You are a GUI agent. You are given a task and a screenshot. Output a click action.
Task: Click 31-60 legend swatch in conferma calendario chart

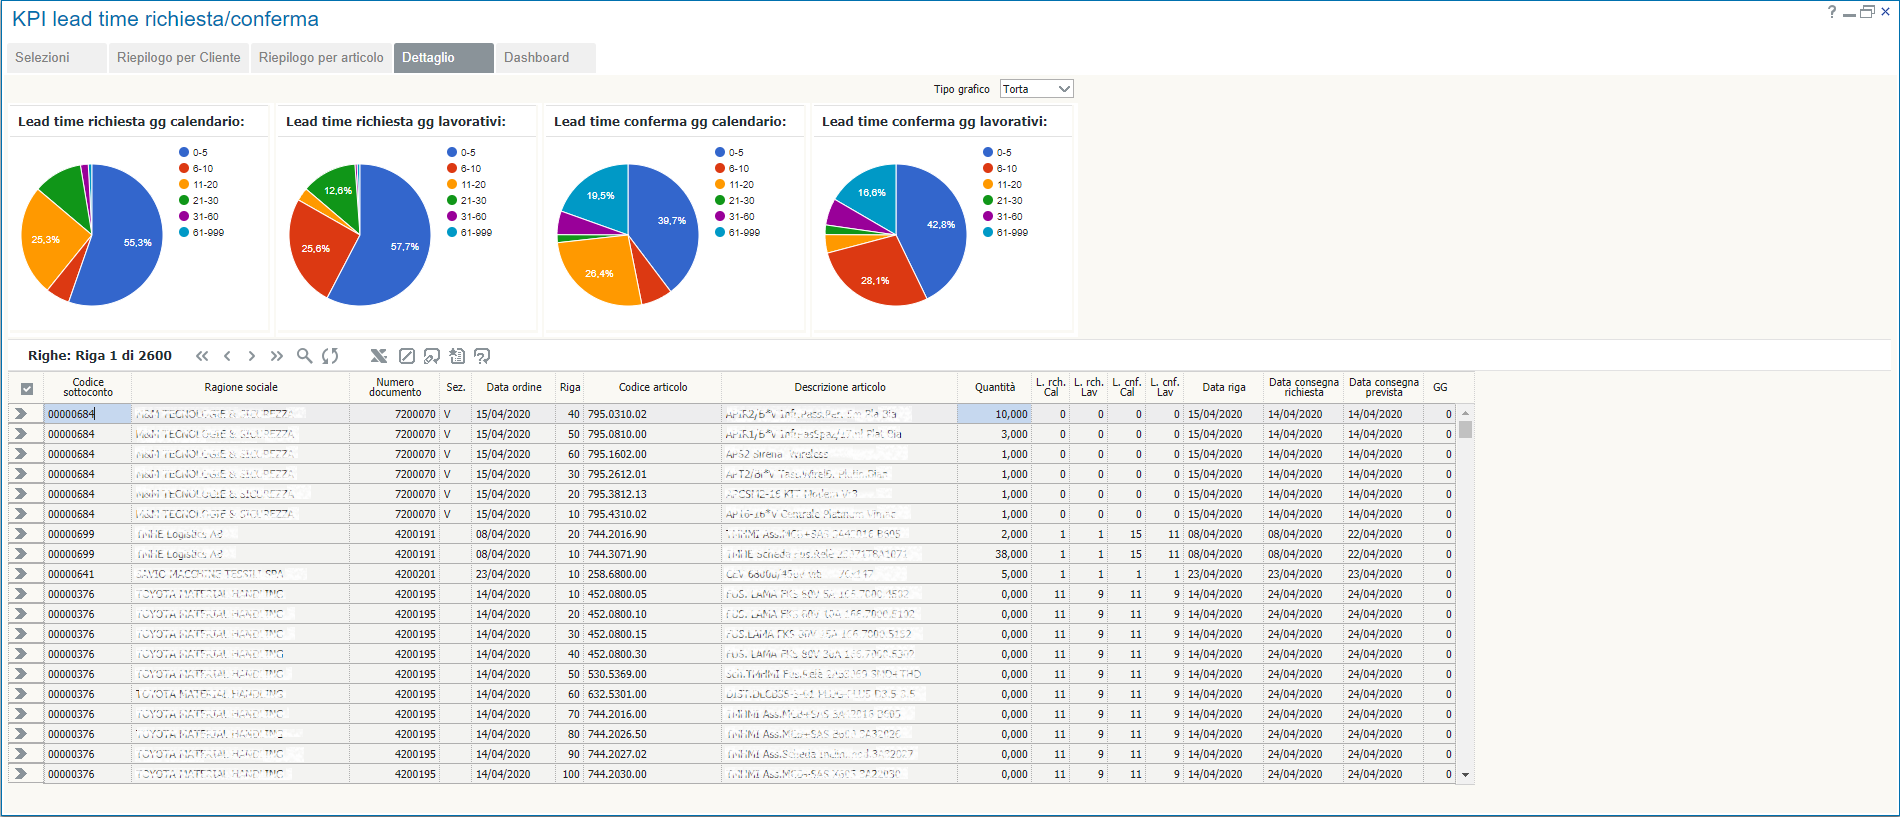pos(720,217)
